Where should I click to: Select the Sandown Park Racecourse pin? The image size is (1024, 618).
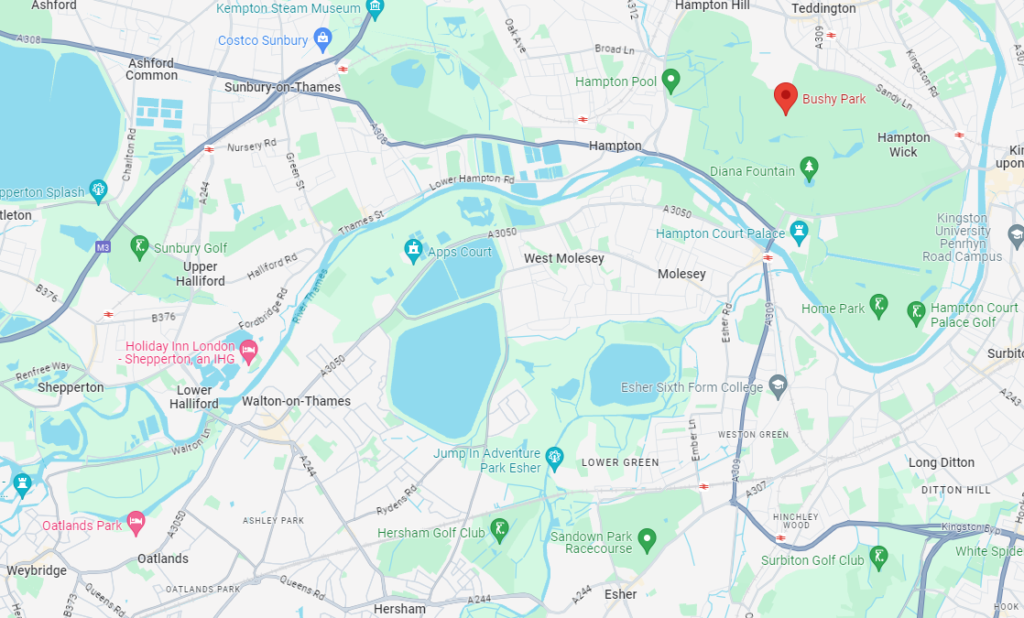tap(647, 540)
